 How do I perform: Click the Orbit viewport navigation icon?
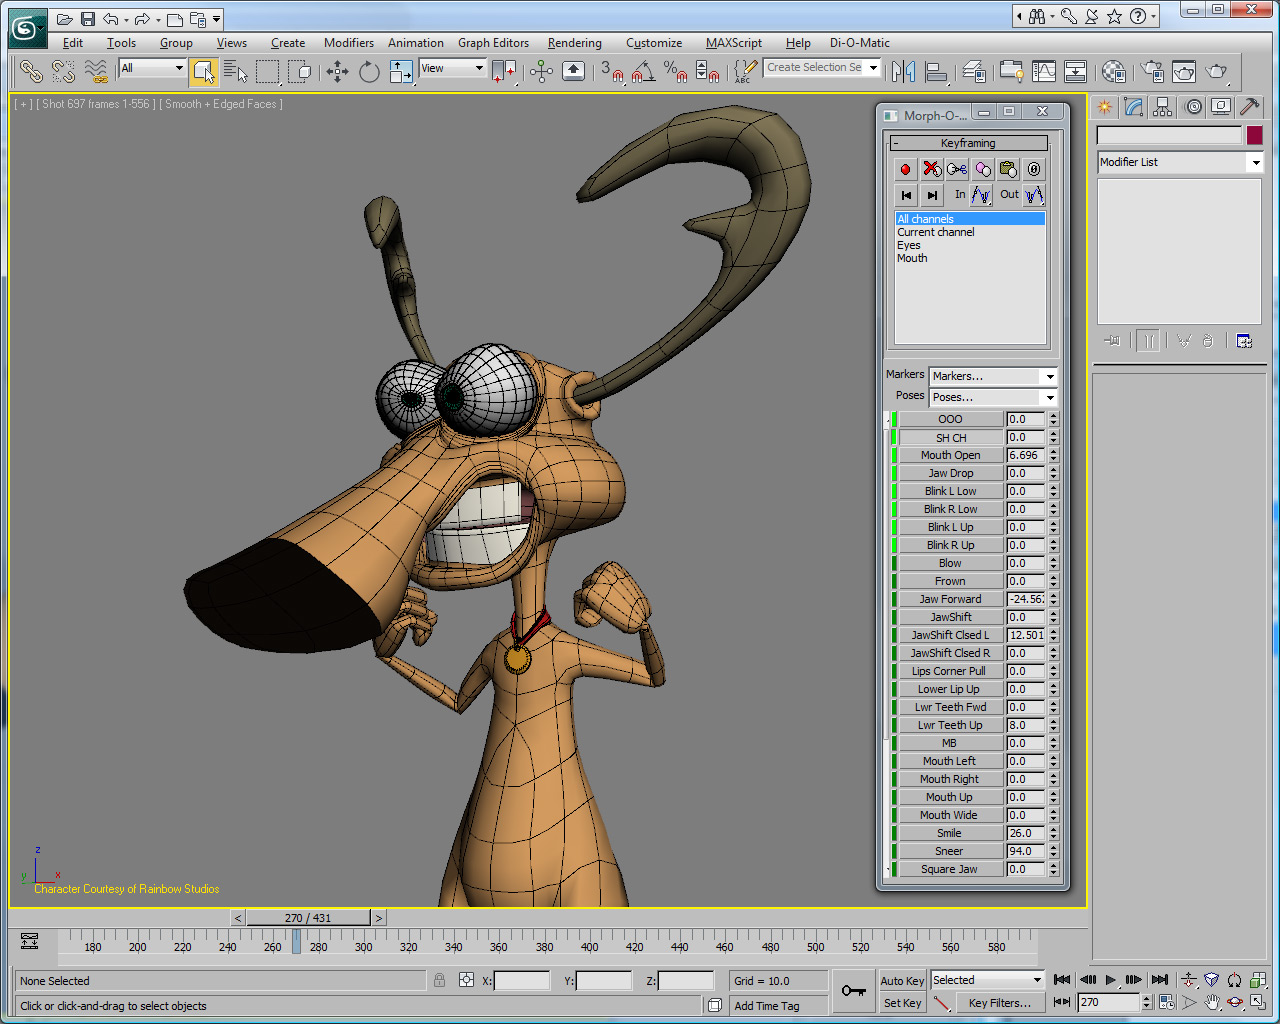(x=1235, y=1002)
